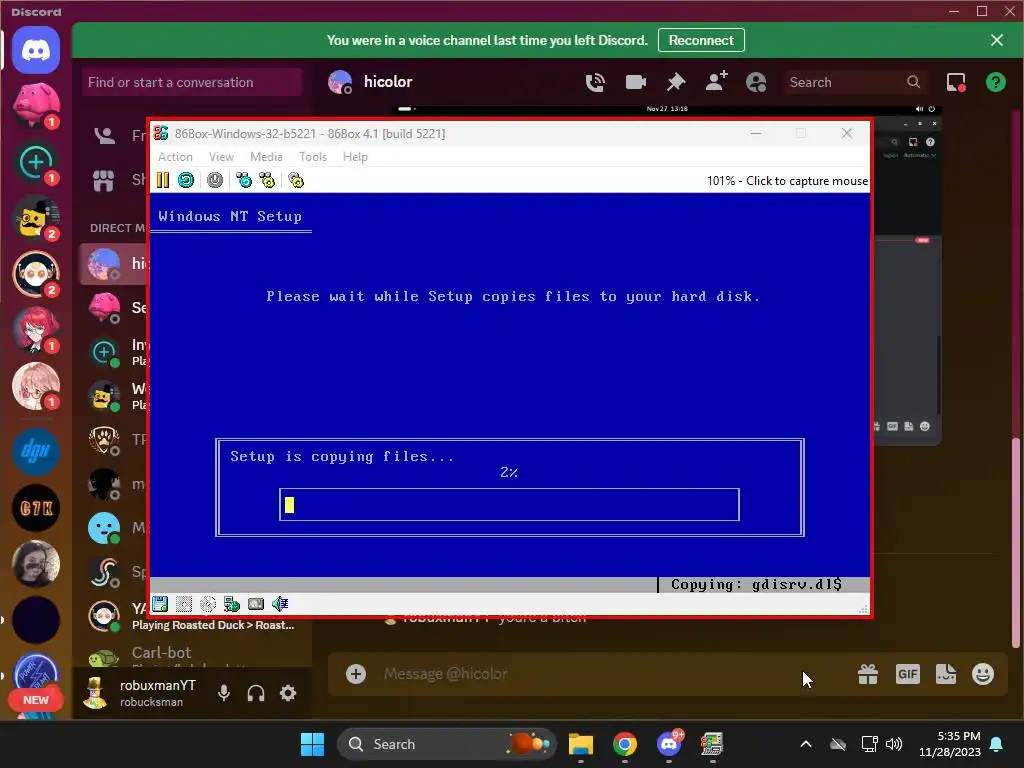1024x768 pixels.
Task: Open the sticker picker icon
Action: click(946, 674)
